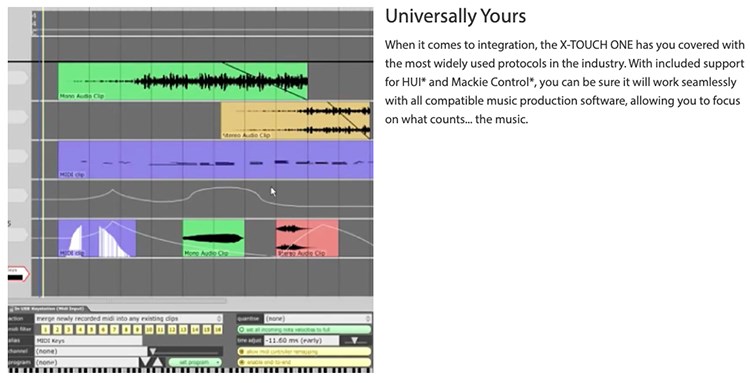Toggle MIDI filter channel 10

pyautogui.click(x=149, y=330)
